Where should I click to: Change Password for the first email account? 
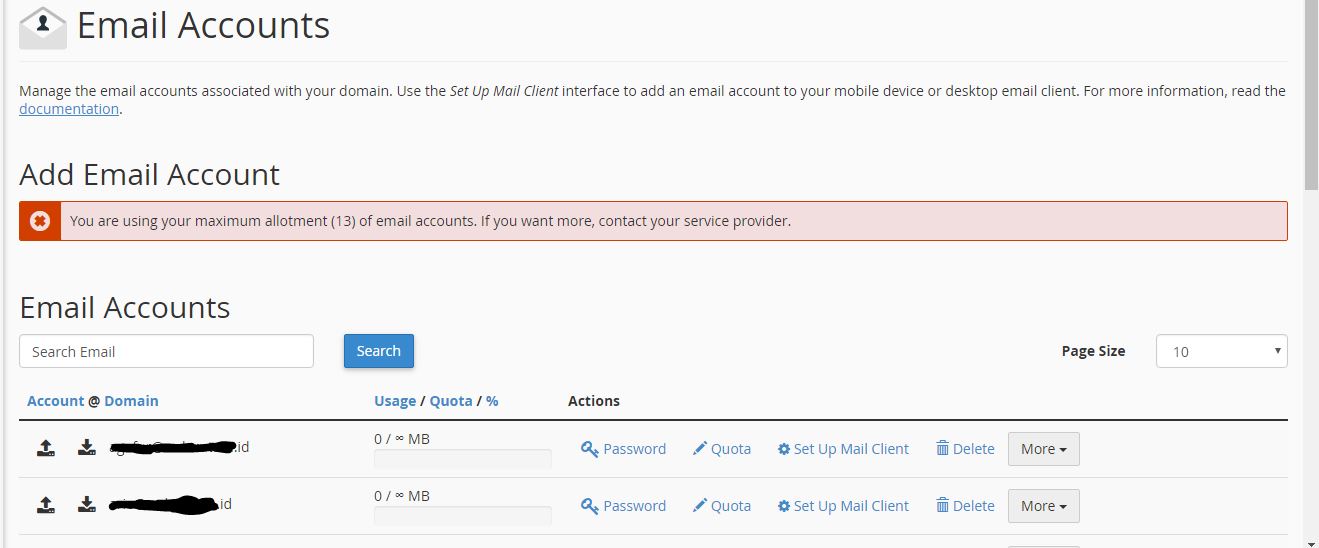(x=623, y=449)
